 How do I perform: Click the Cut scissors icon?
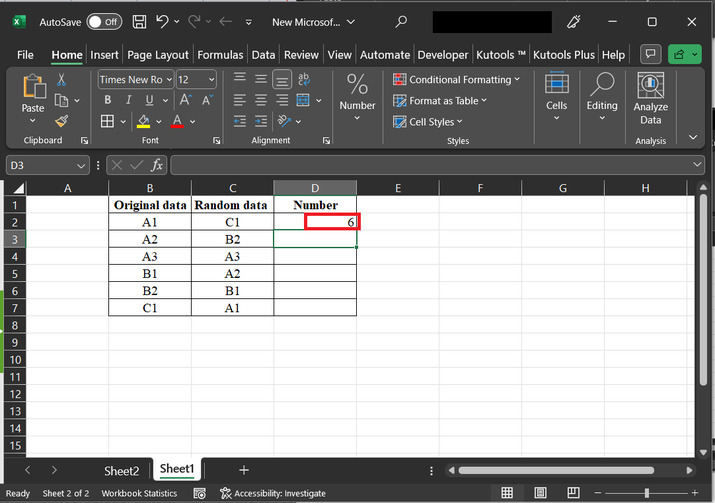tap(61, 79)
